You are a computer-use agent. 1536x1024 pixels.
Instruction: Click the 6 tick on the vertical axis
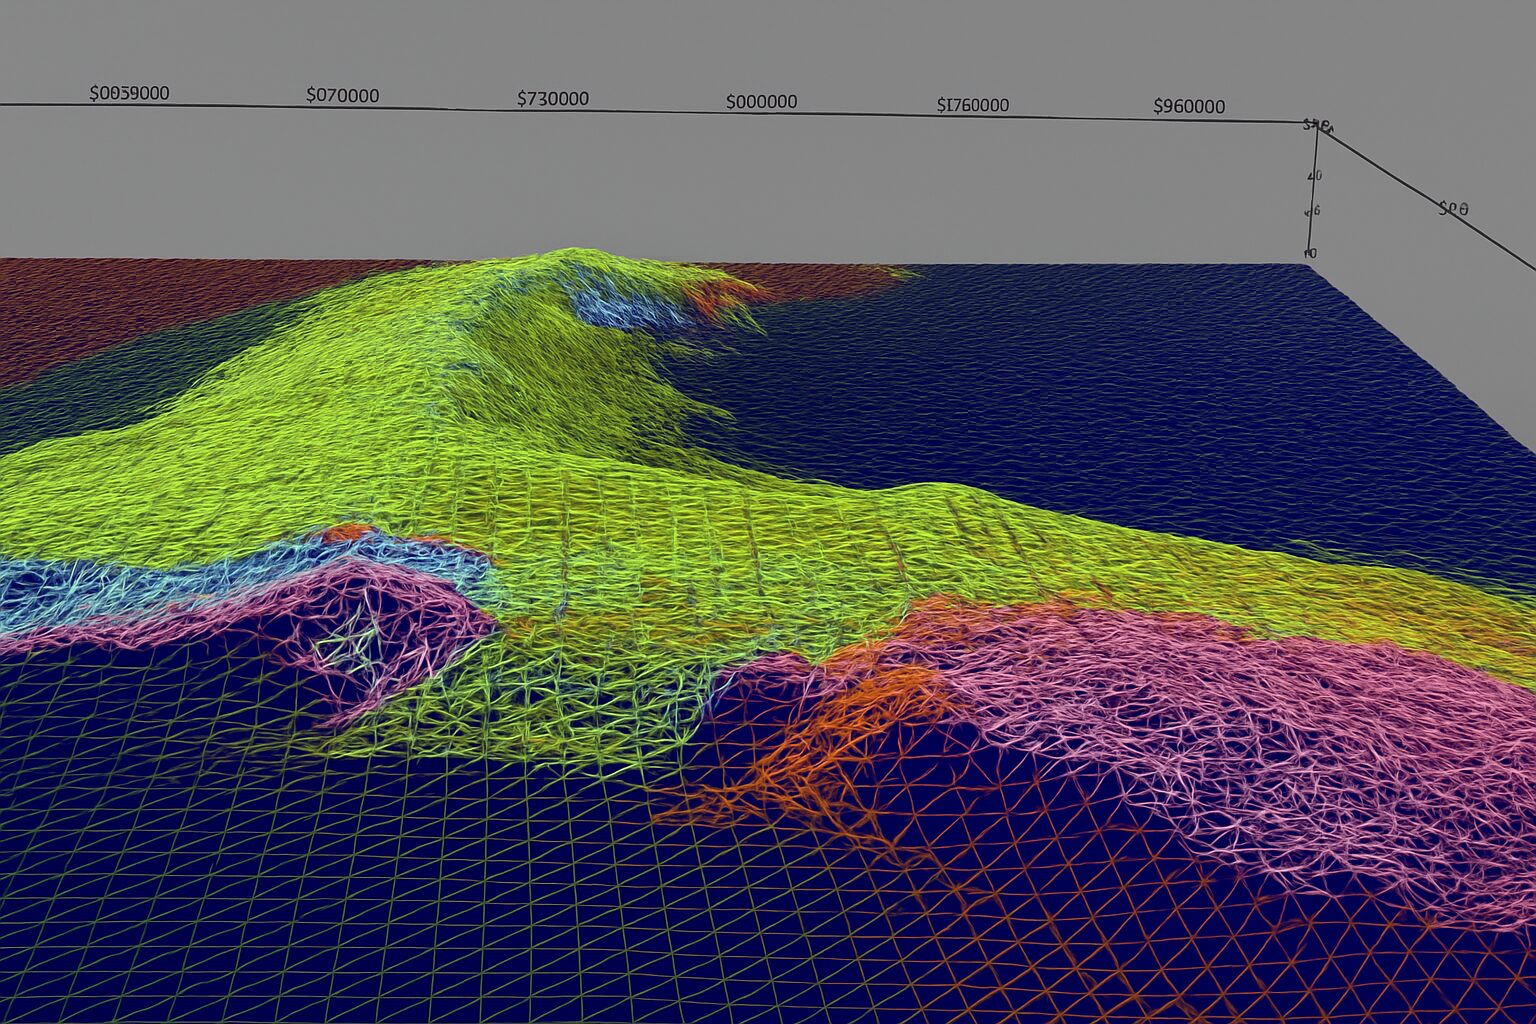coord(1313,212)
